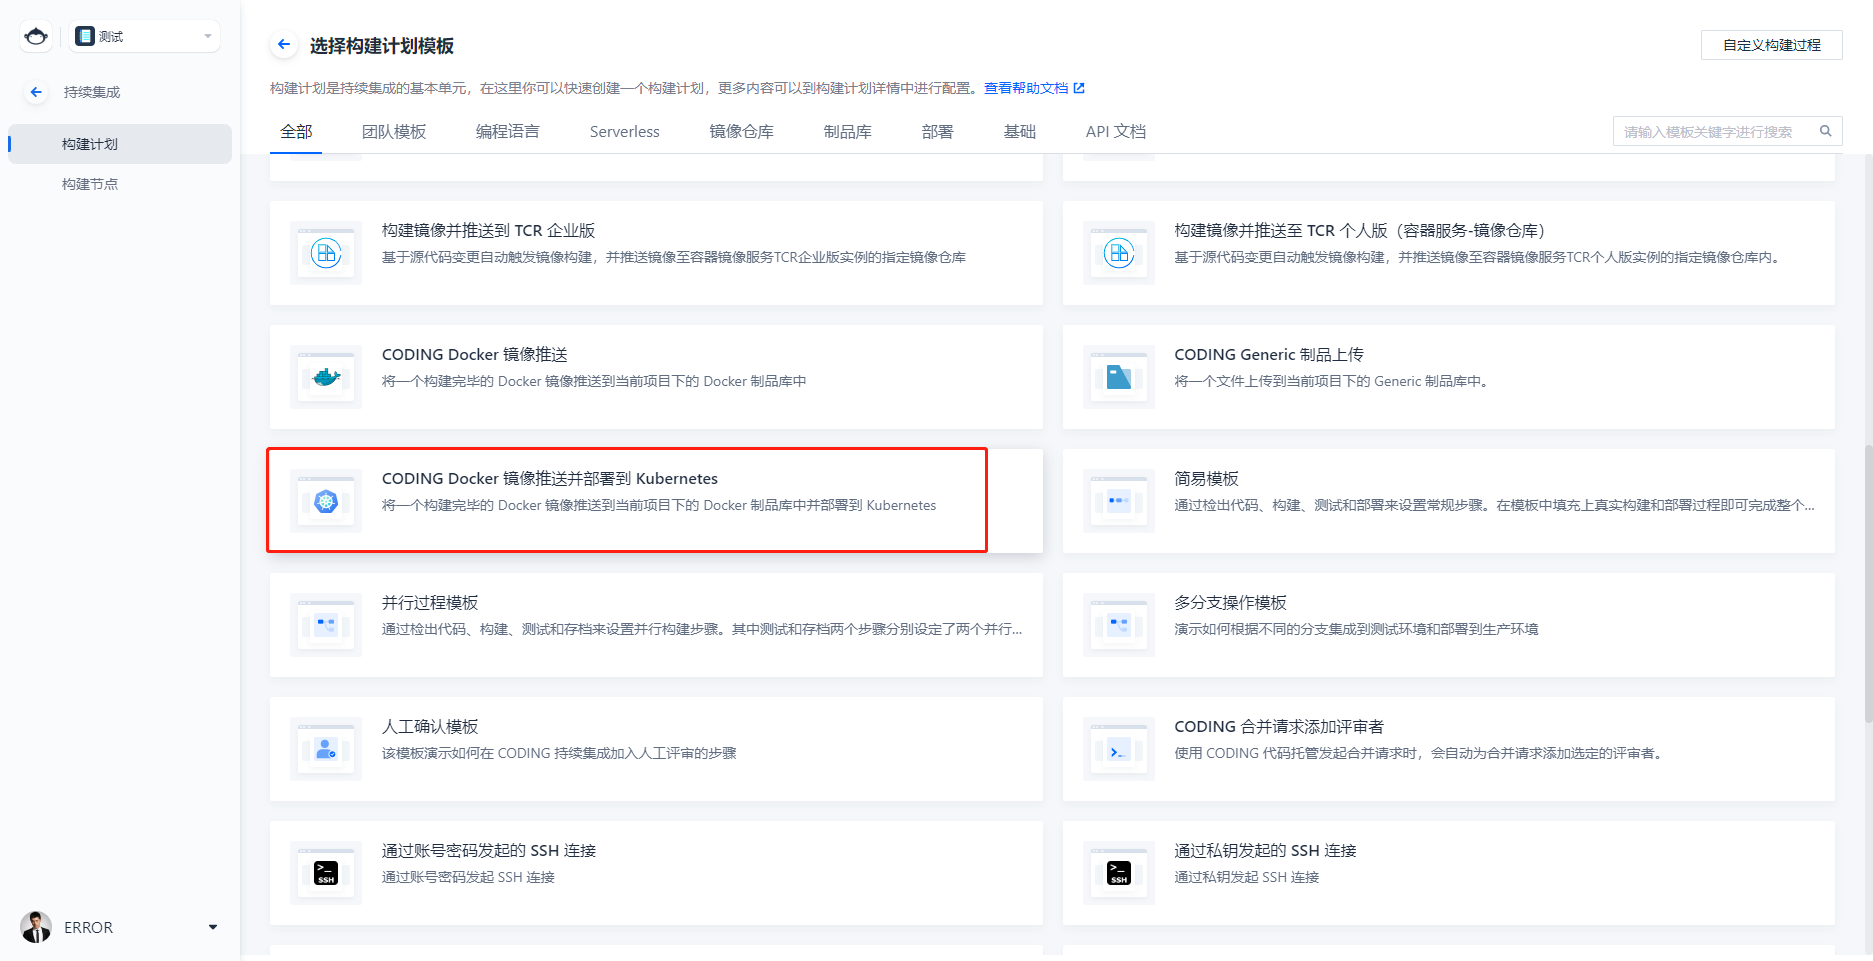Click SSH icon for 账号密码 SSH 连接
Viewport: 1873px width, 961px height.
tap(326, 873)
